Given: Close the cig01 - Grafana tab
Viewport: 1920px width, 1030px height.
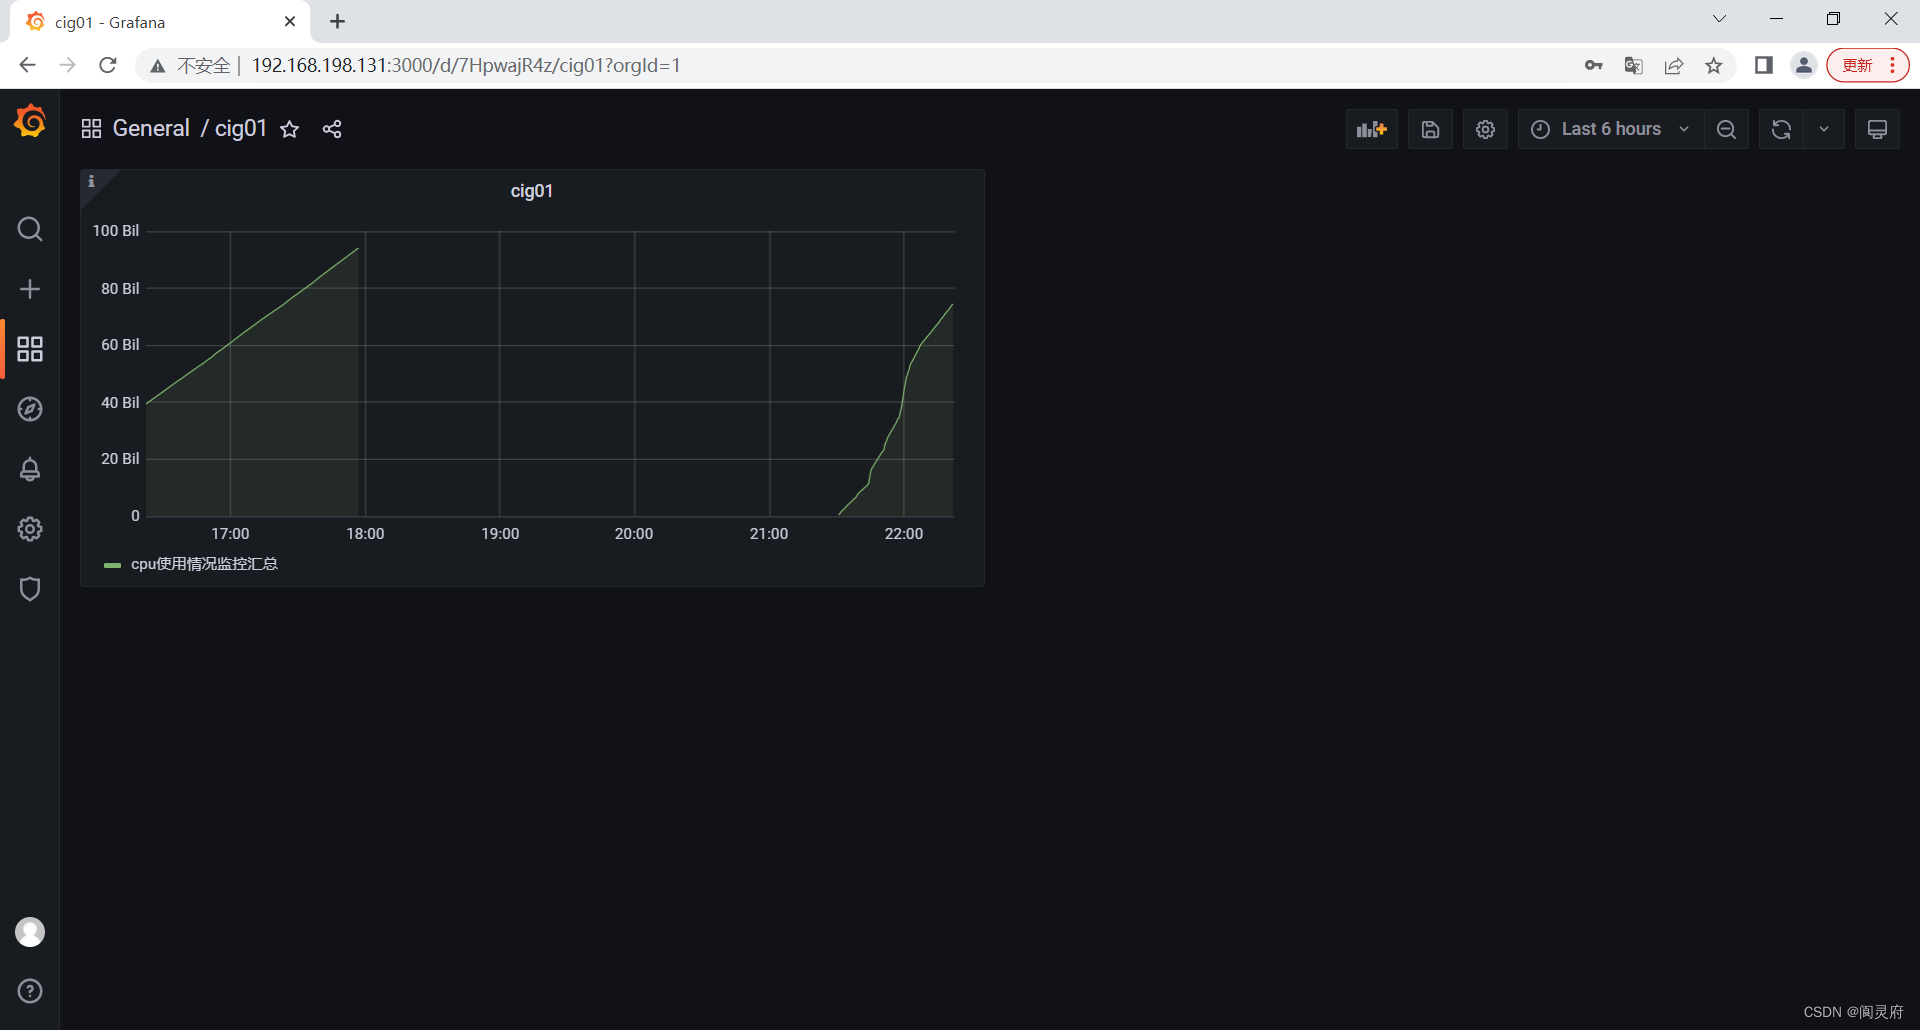Looking at the screenshot, I should pos(290,21).
